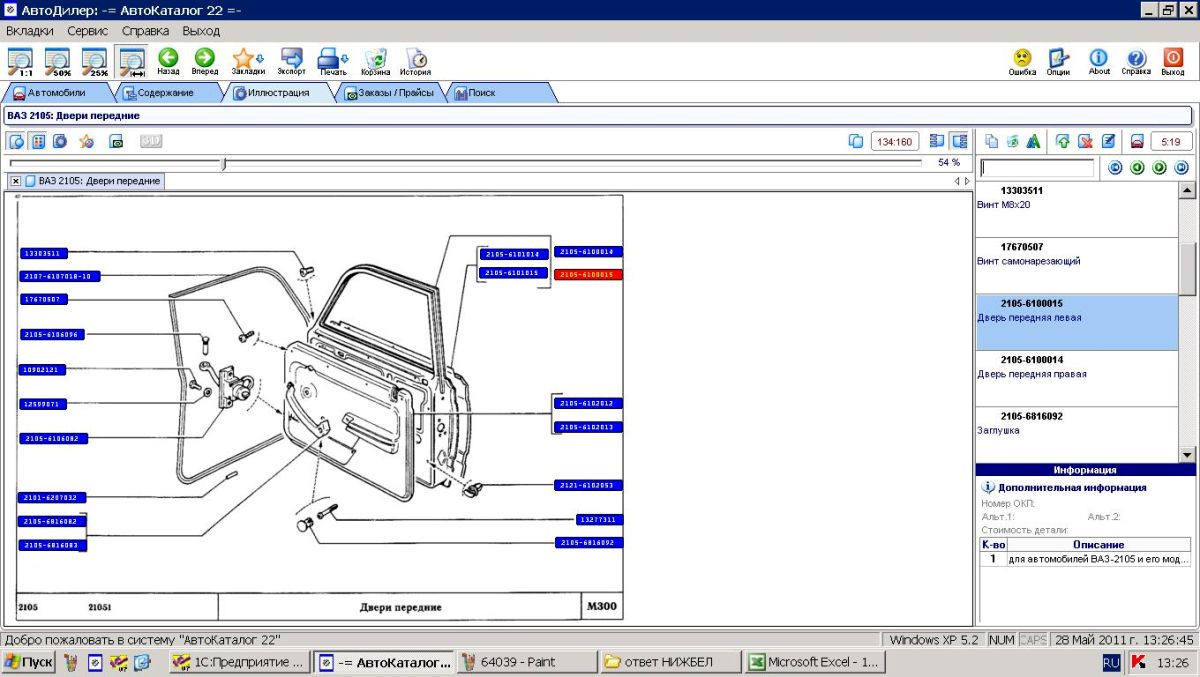
Task: Toggle the left-panel layout button
Action: (937, 141)
